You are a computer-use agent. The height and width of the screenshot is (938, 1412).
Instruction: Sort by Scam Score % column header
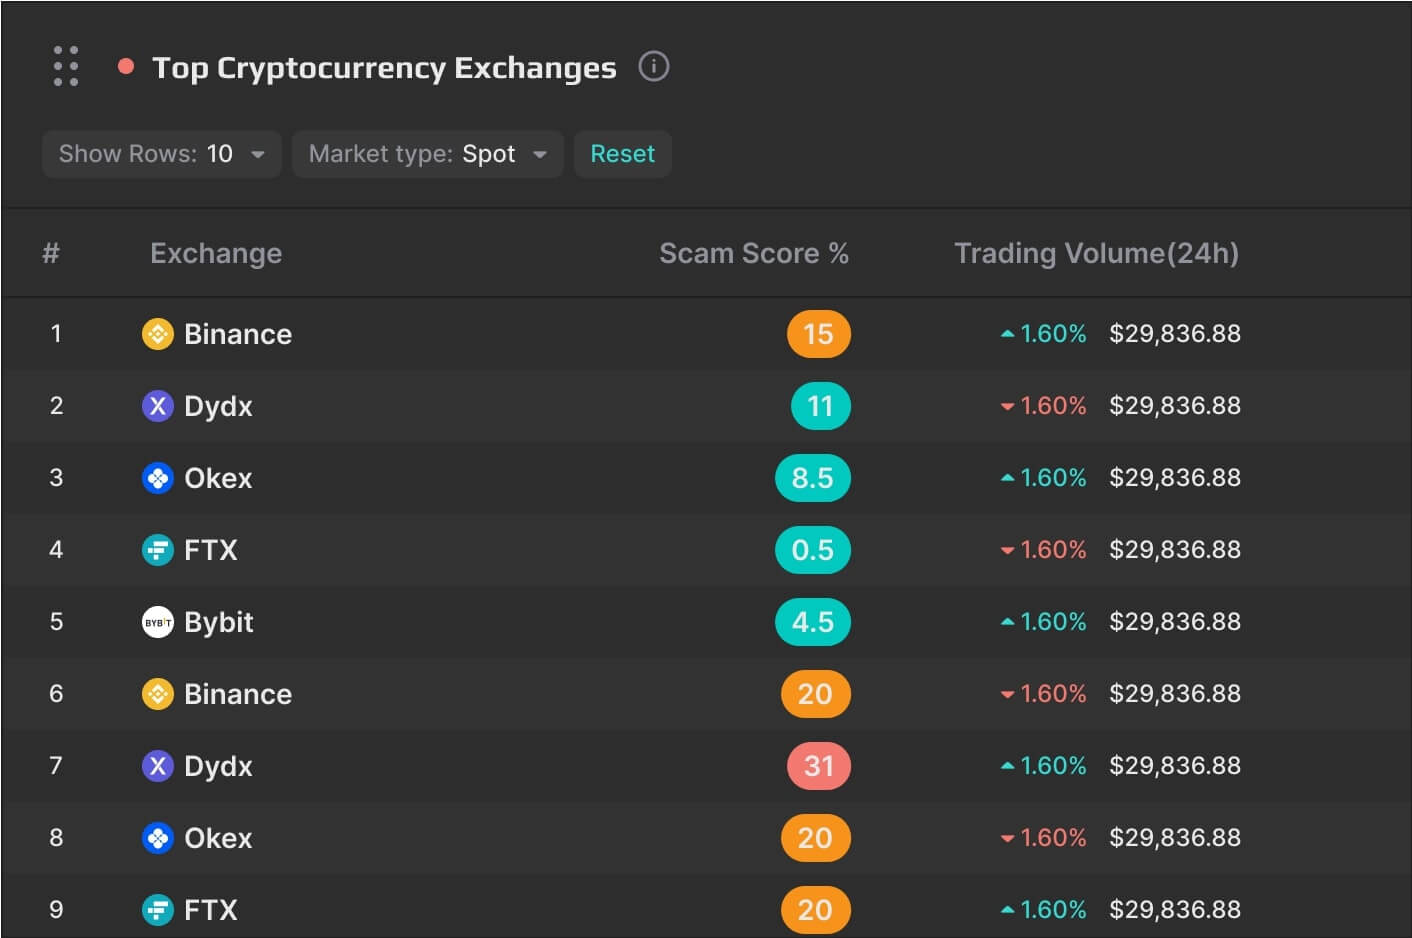pyautogui.click(x=753, y=253)
